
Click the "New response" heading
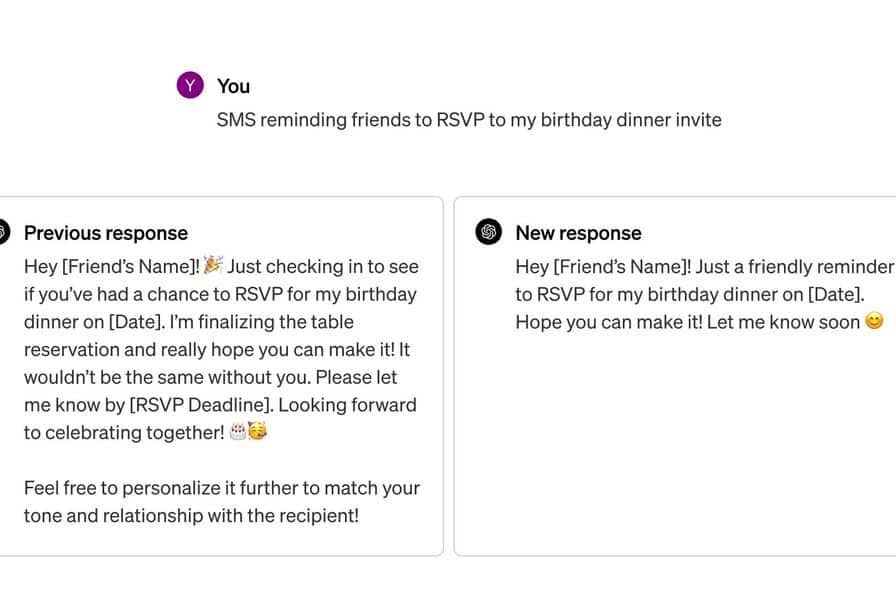click(578, 233)
